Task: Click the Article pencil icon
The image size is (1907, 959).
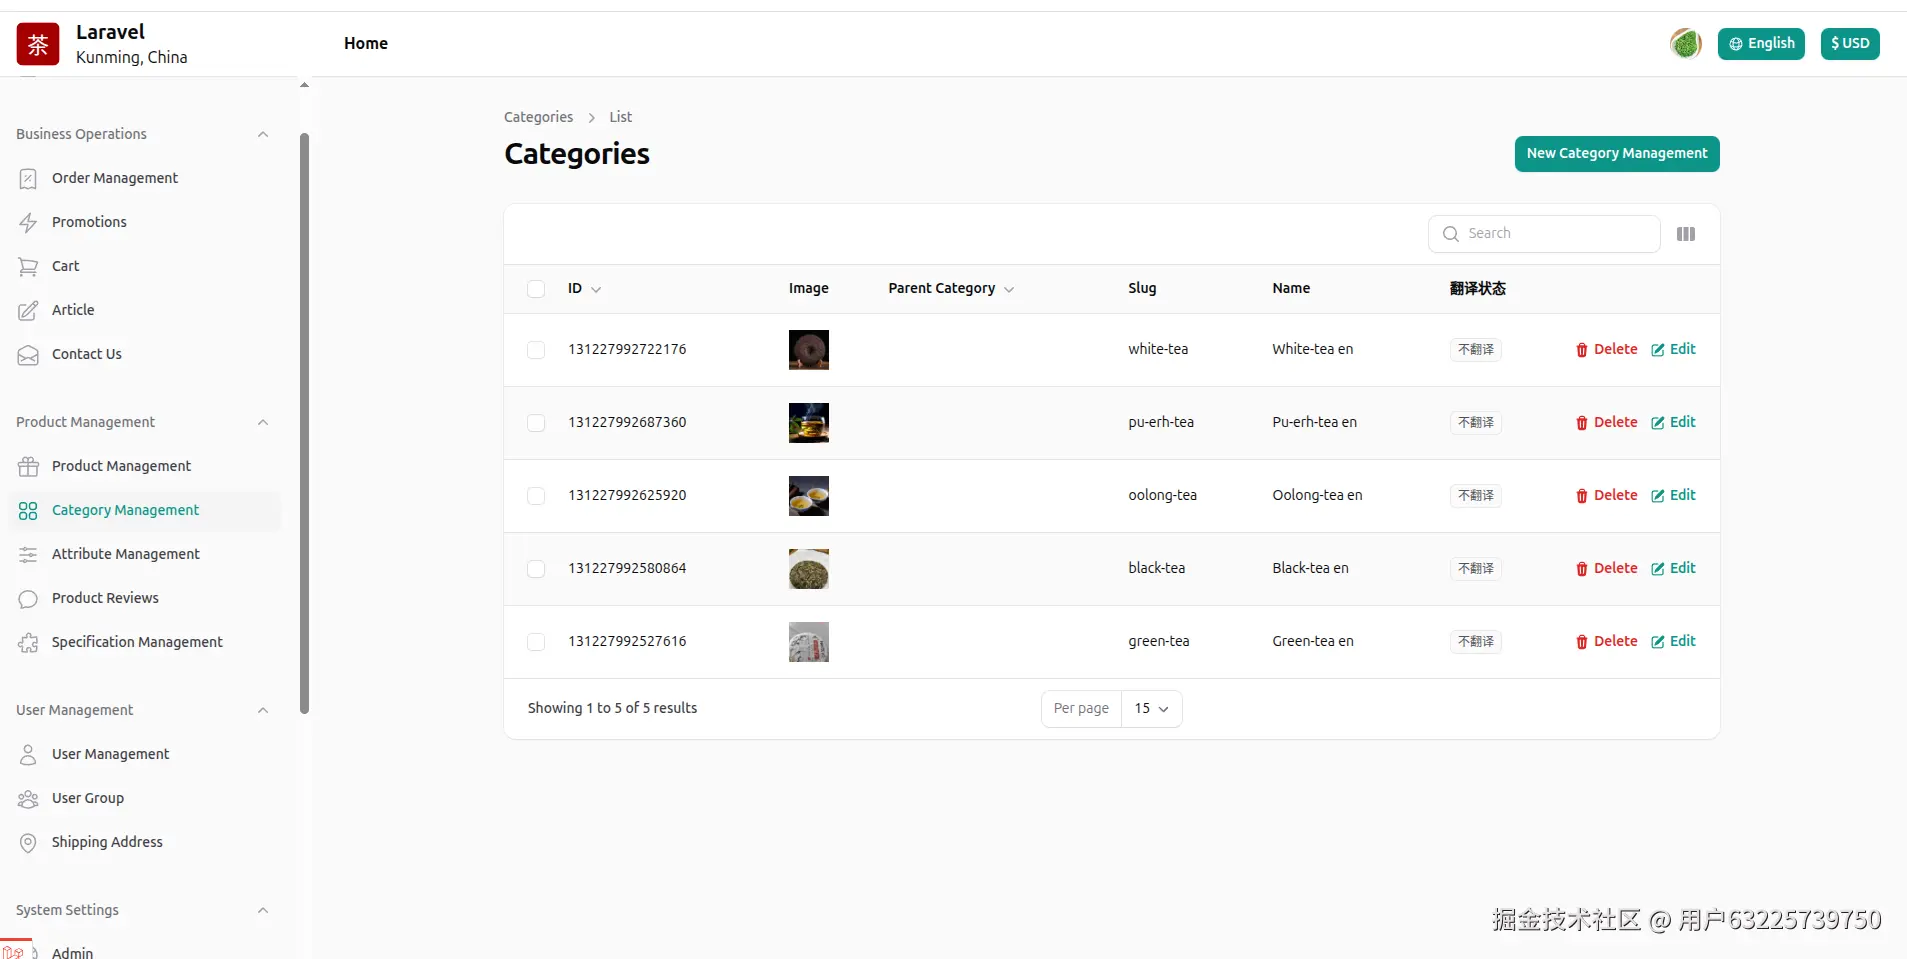Action: tap(28, 311)
